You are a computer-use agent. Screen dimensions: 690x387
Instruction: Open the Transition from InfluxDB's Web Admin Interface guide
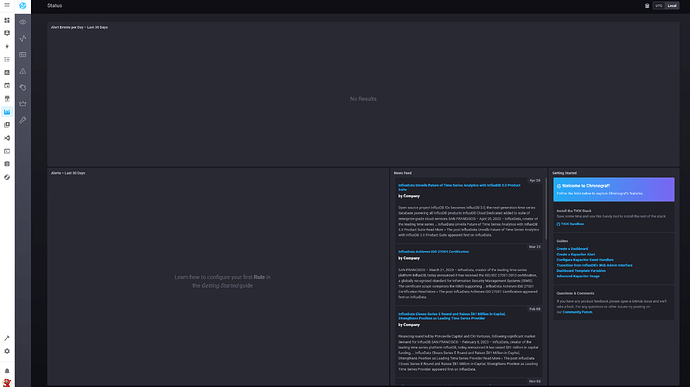click(x=595, y=265)
